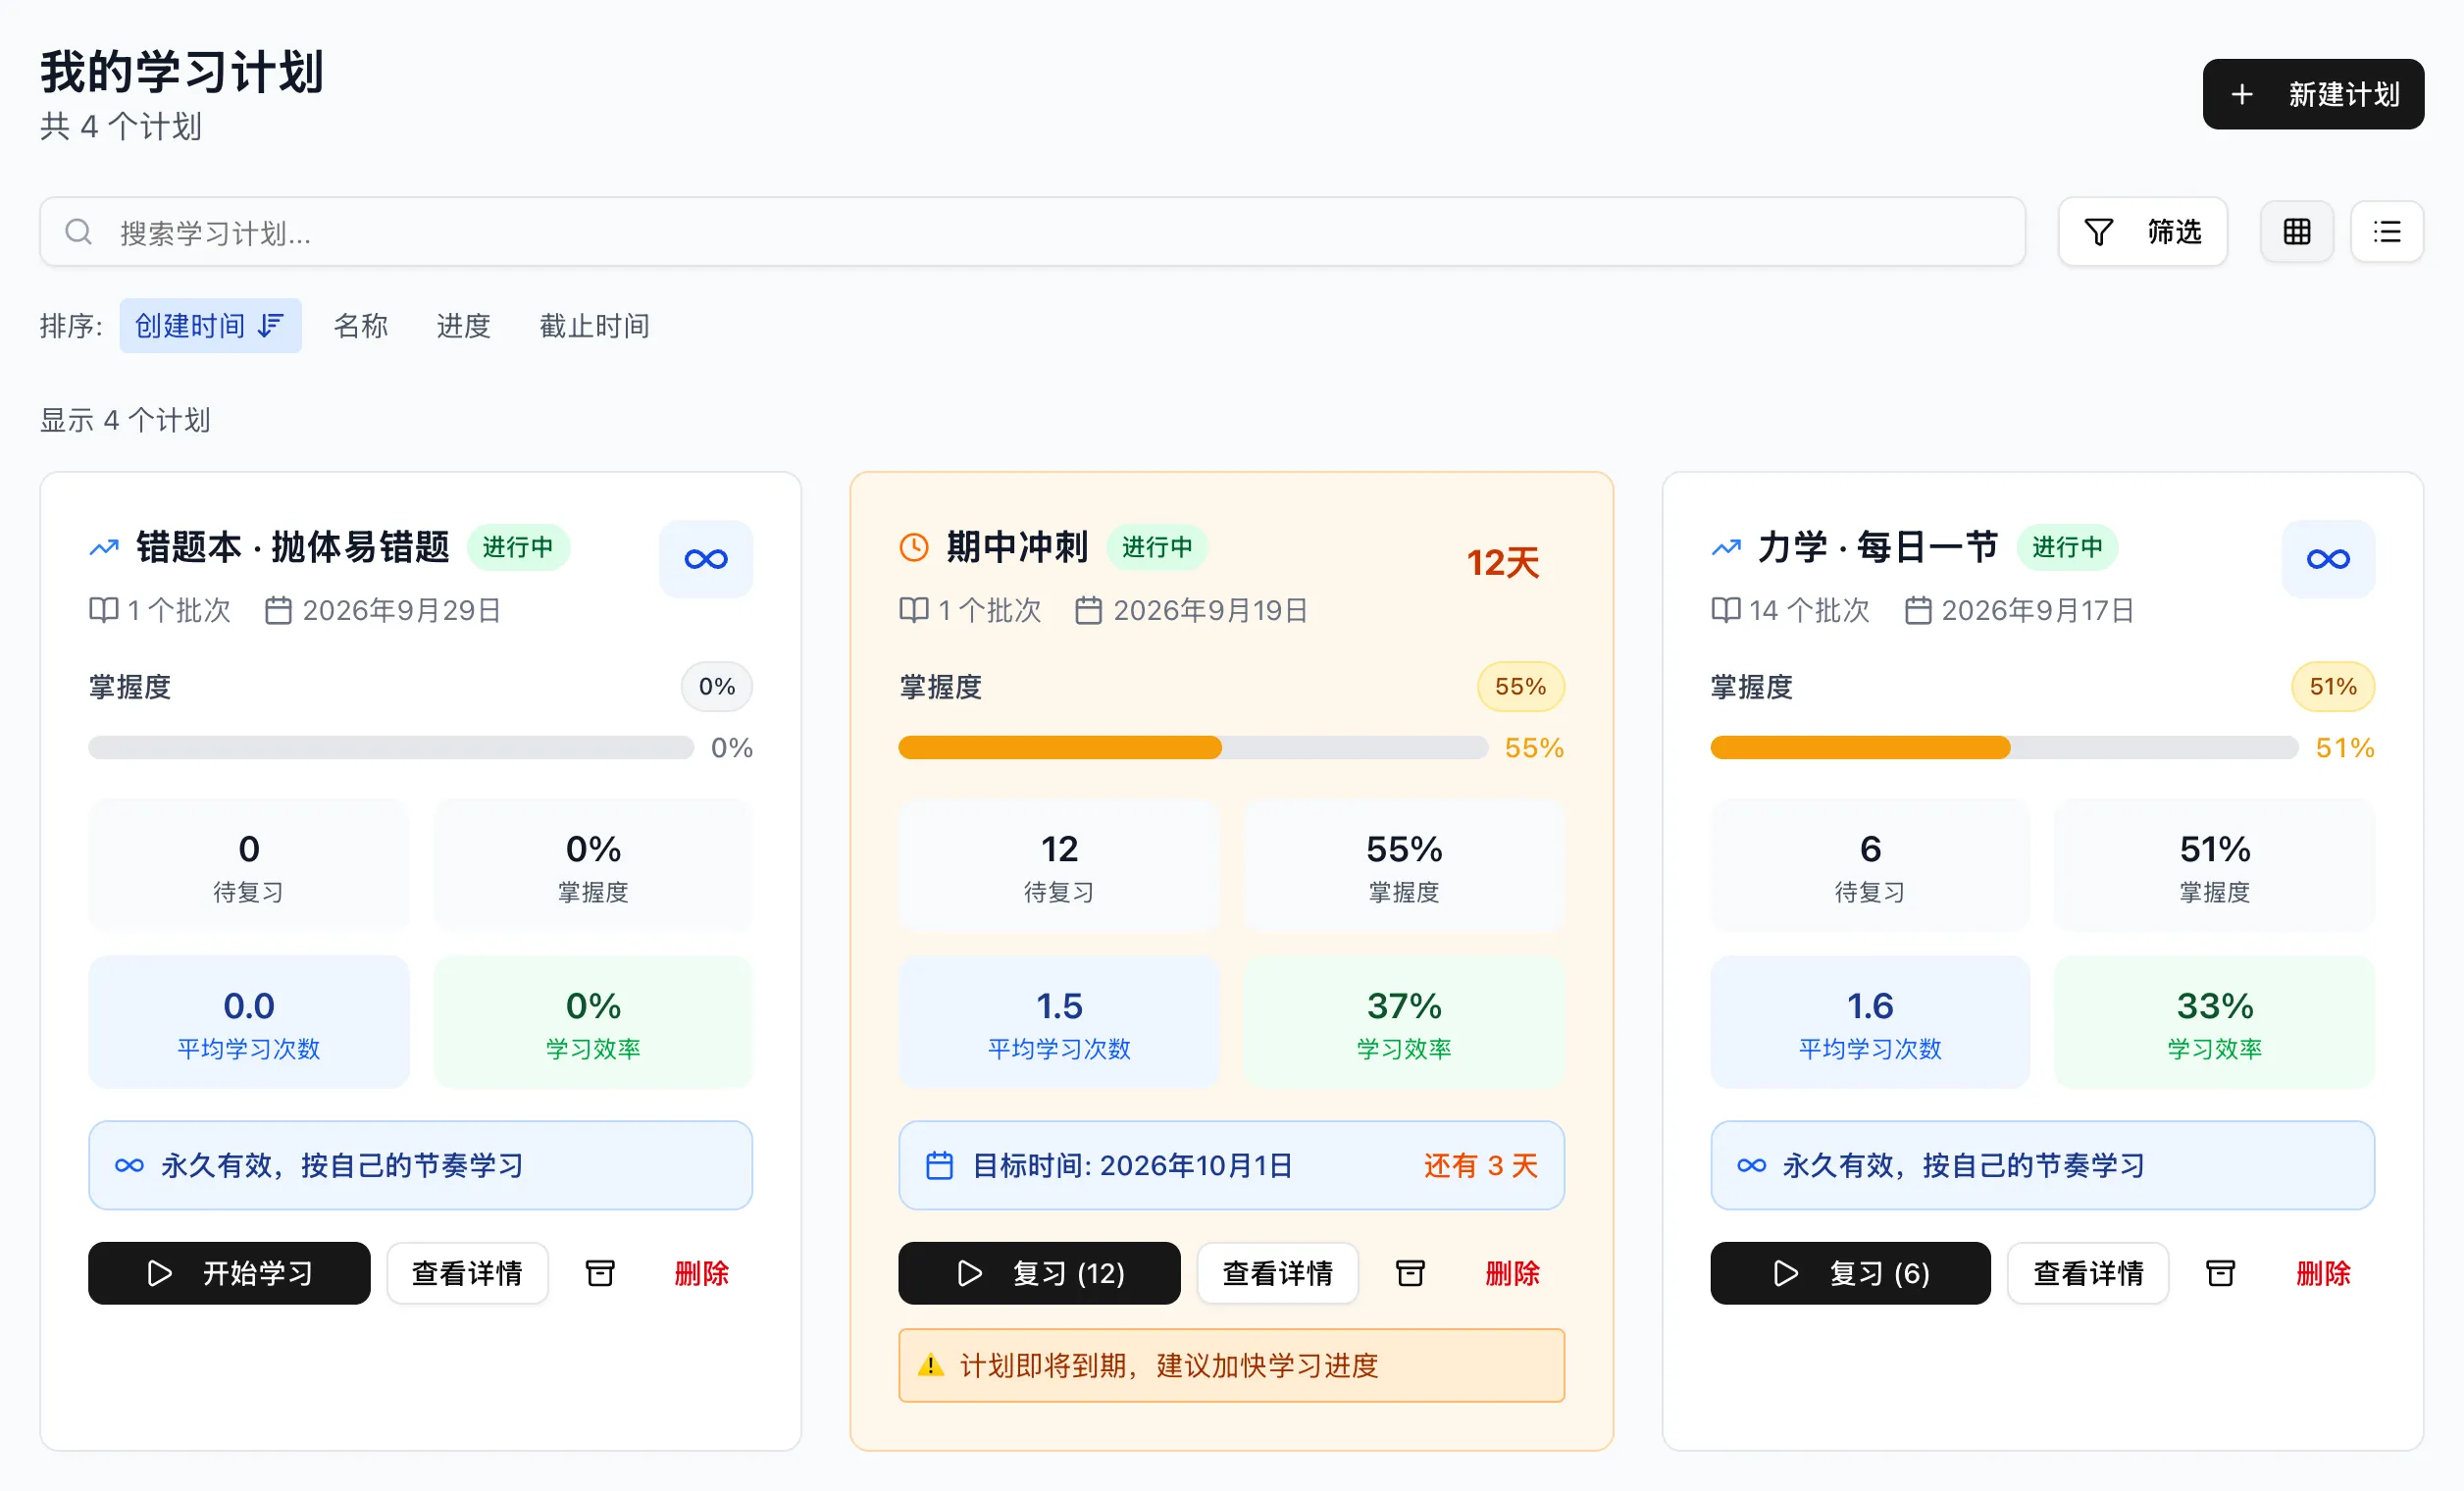Click trend icon beside 力学·每日一节

point(1725,548)
